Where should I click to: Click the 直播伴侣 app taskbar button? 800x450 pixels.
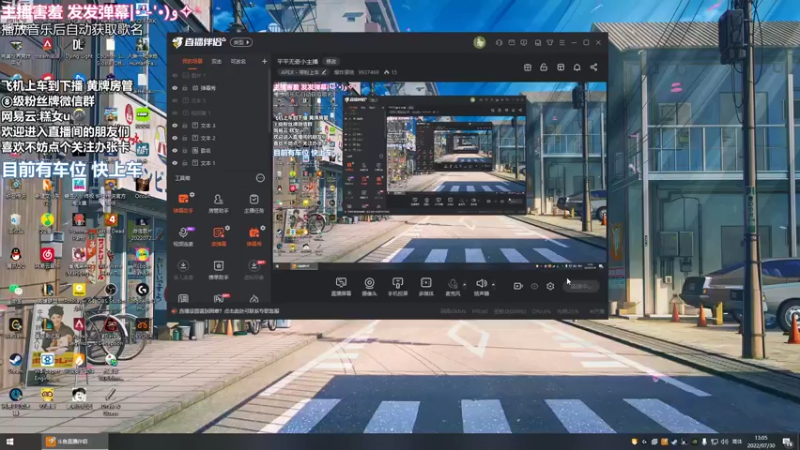click(x=74, y=442)
